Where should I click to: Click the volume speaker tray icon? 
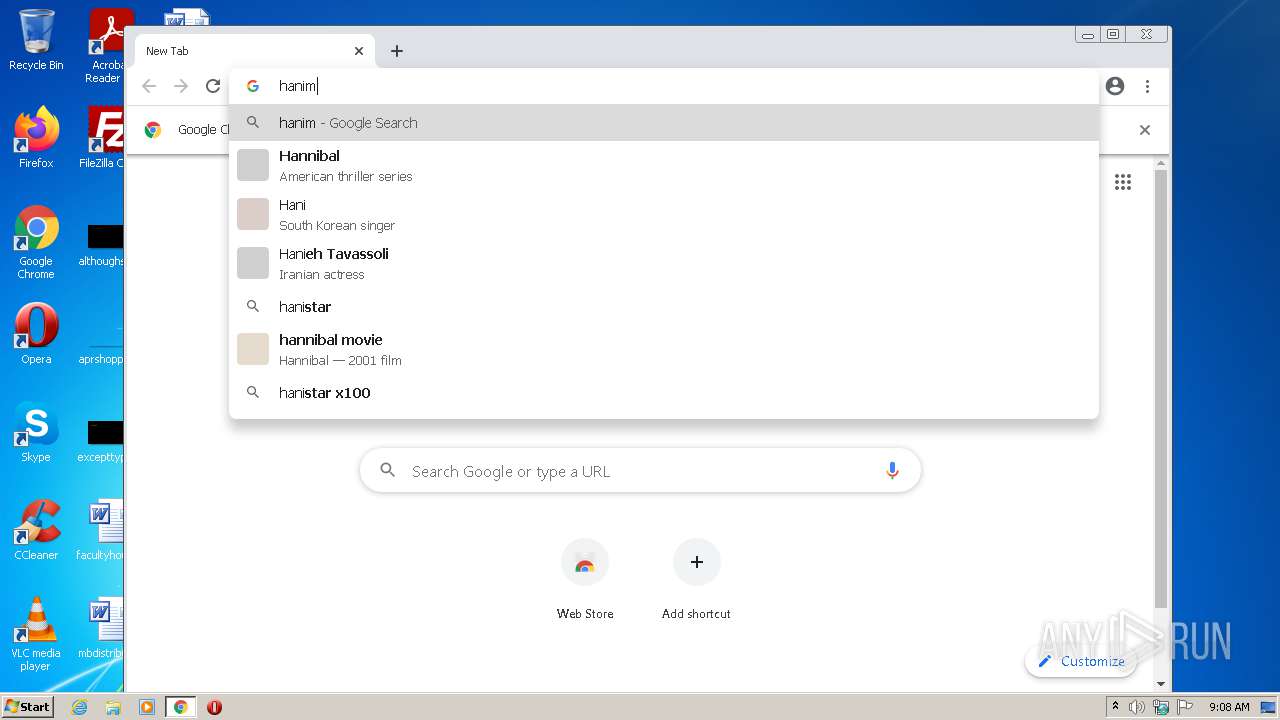pos(1137,707)
